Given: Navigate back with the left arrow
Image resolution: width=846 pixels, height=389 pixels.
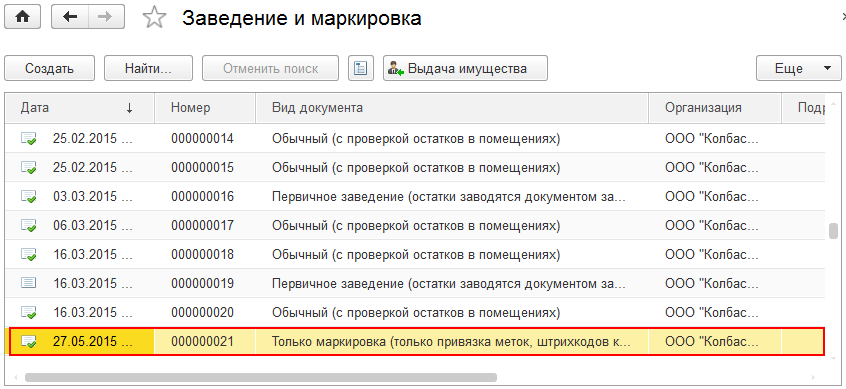Looking at the screenshot, I should click(x=70, y=17).
